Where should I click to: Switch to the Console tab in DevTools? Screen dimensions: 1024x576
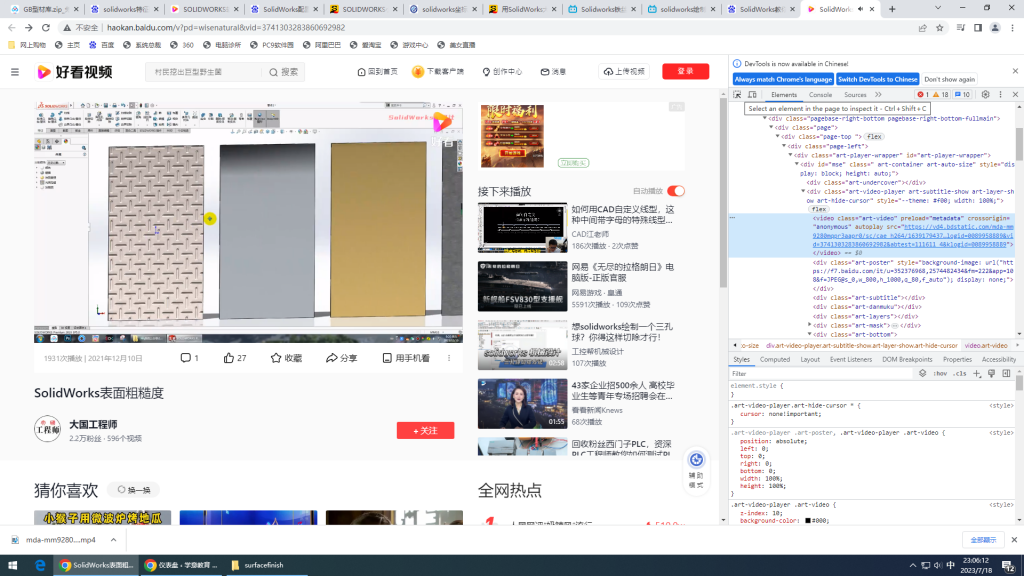(820, 95)
